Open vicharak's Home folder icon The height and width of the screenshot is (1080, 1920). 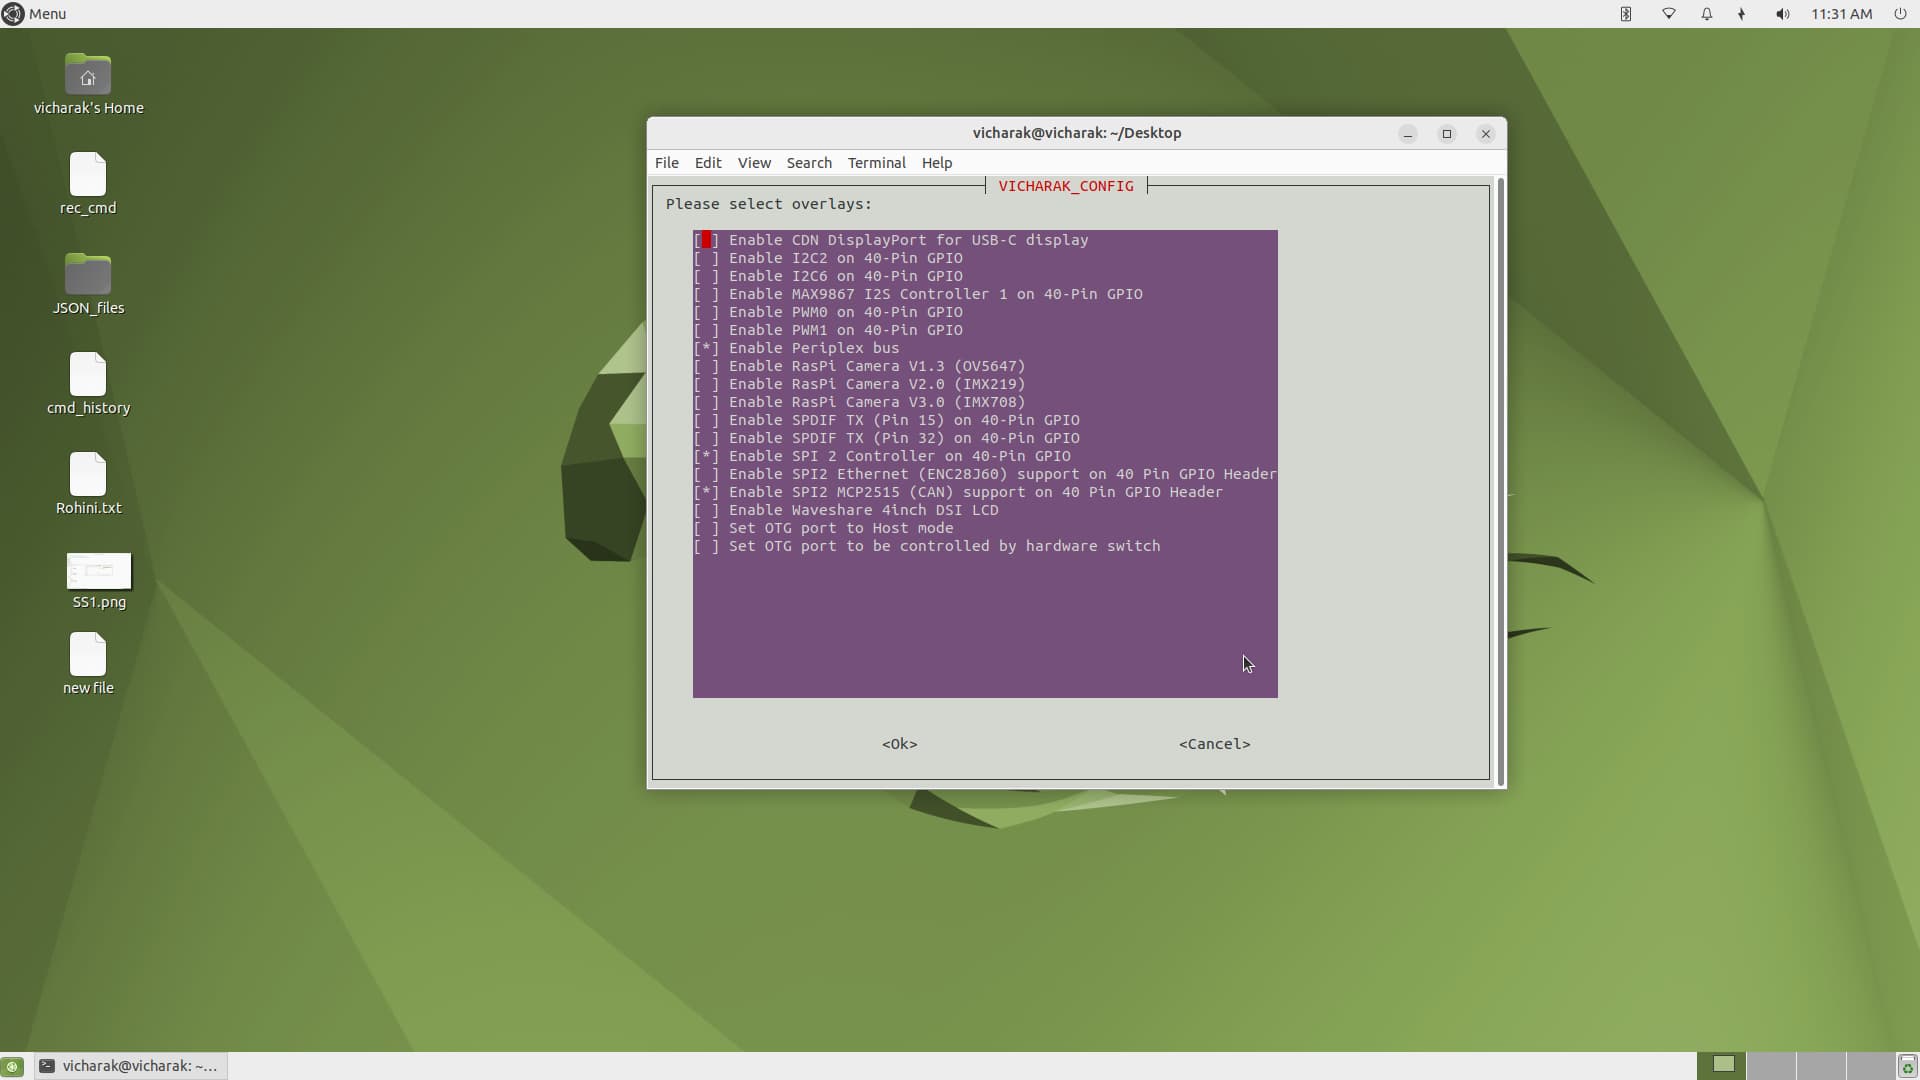pos(88,76)
